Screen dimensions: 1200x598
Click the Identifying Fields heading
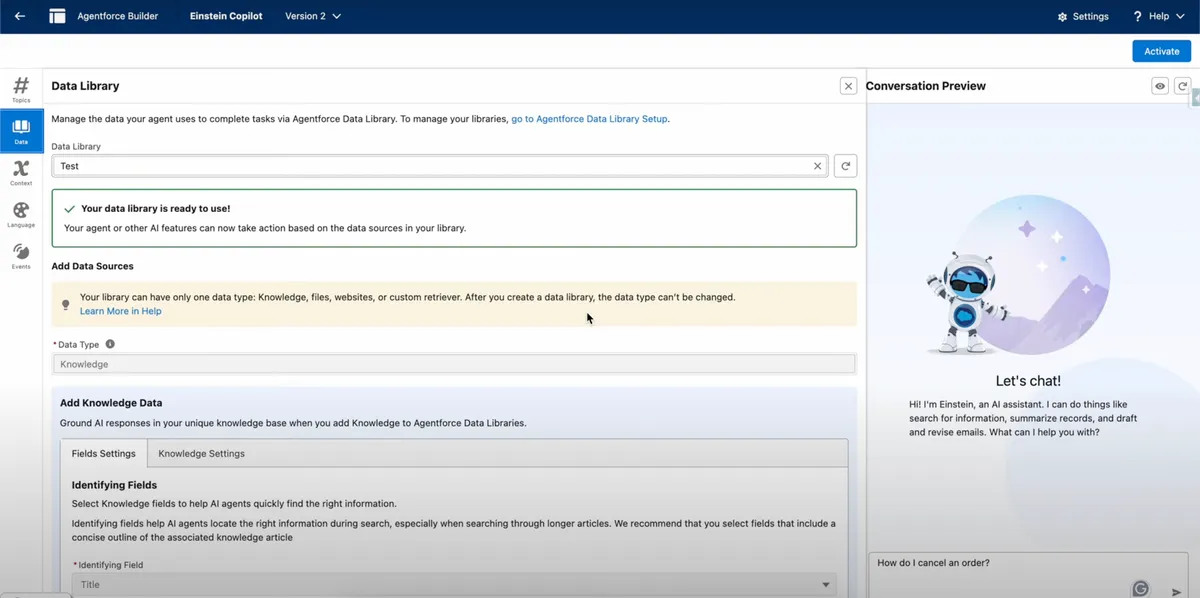click(x=114, y=485)
